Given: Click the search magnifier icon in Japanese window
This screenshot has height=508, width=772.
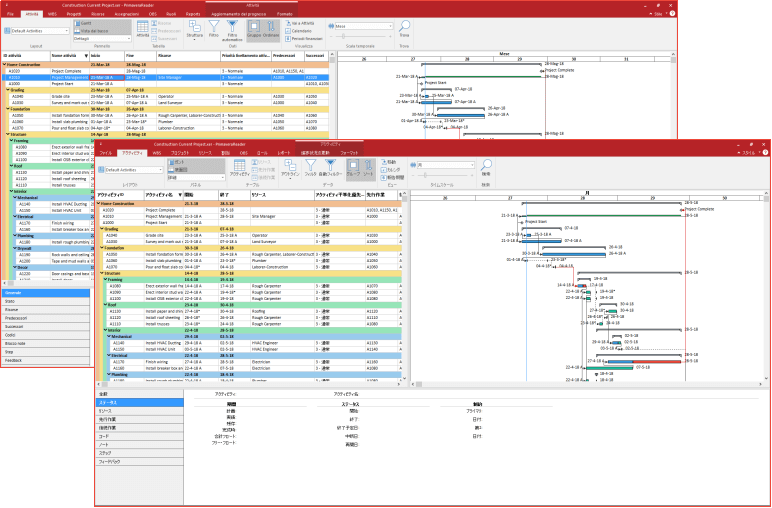Looking at the screenshot, I should [x=486, y=164].
